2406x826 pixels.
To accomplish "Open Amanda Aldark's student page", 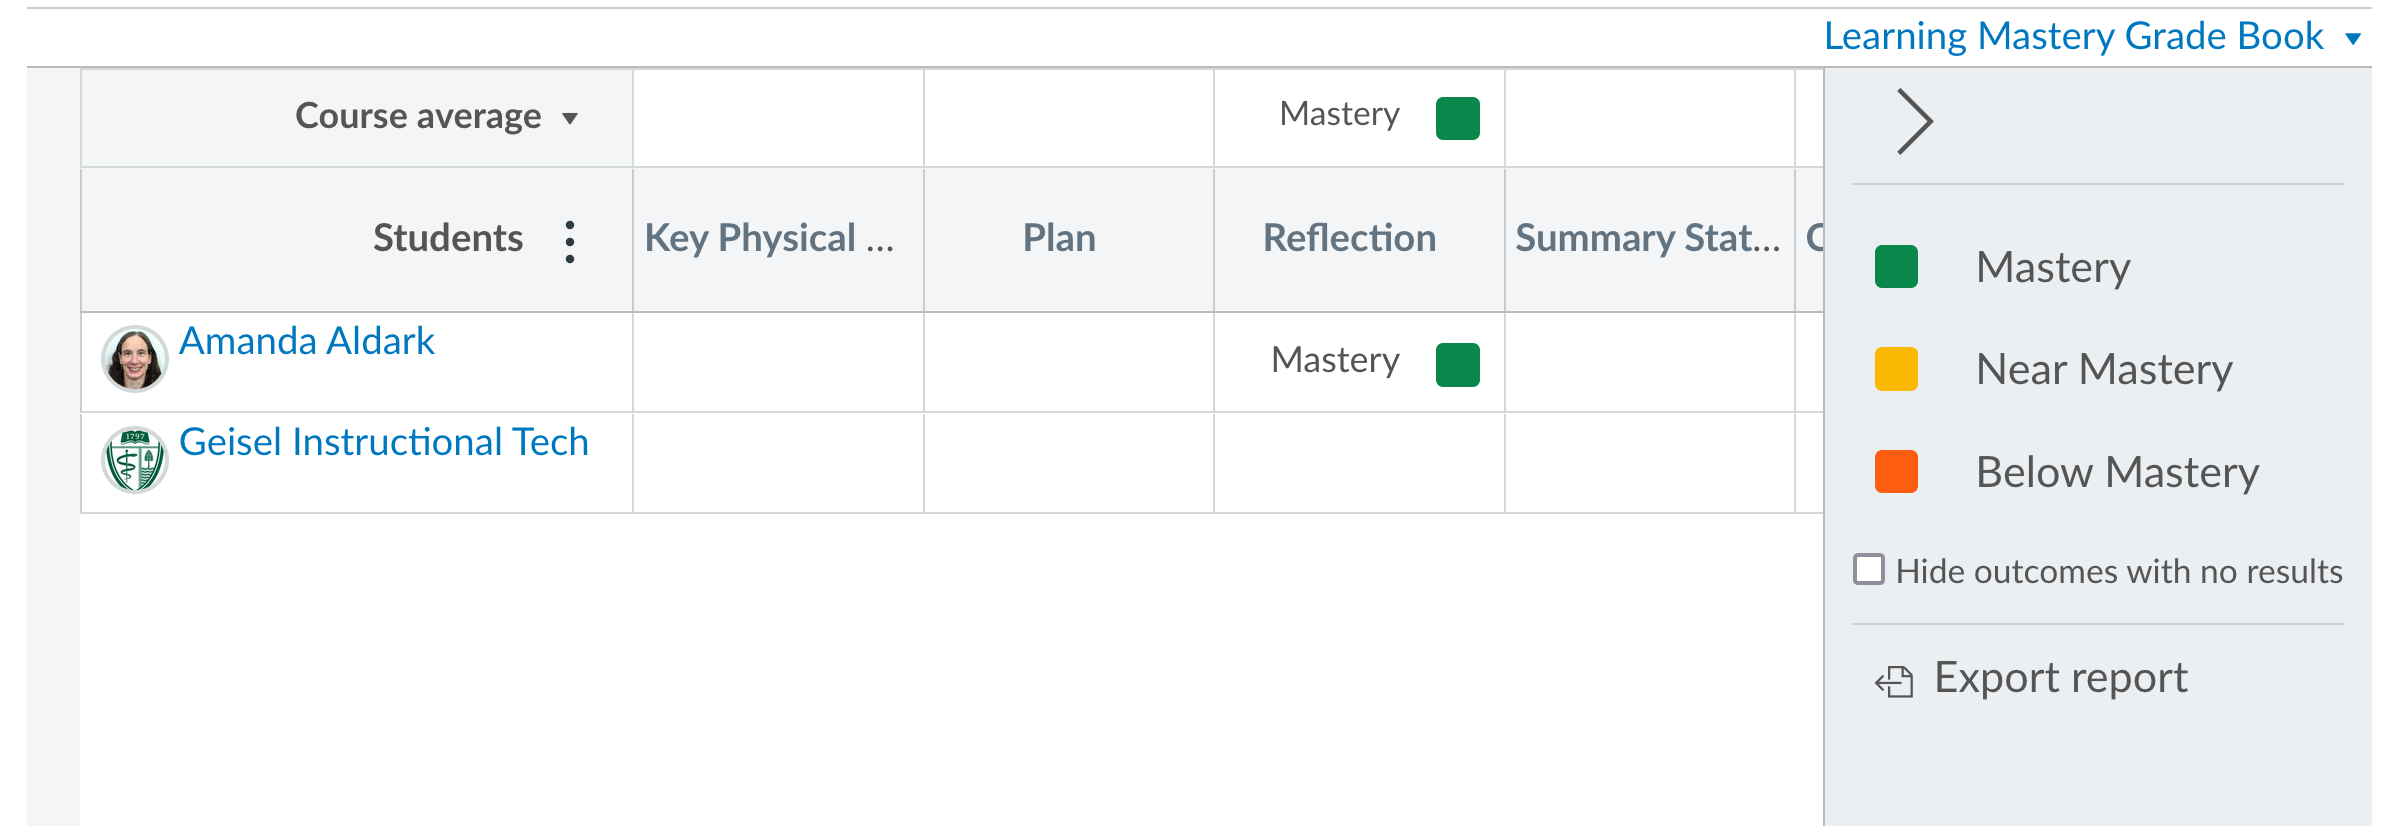I will (x=307, y=341).
